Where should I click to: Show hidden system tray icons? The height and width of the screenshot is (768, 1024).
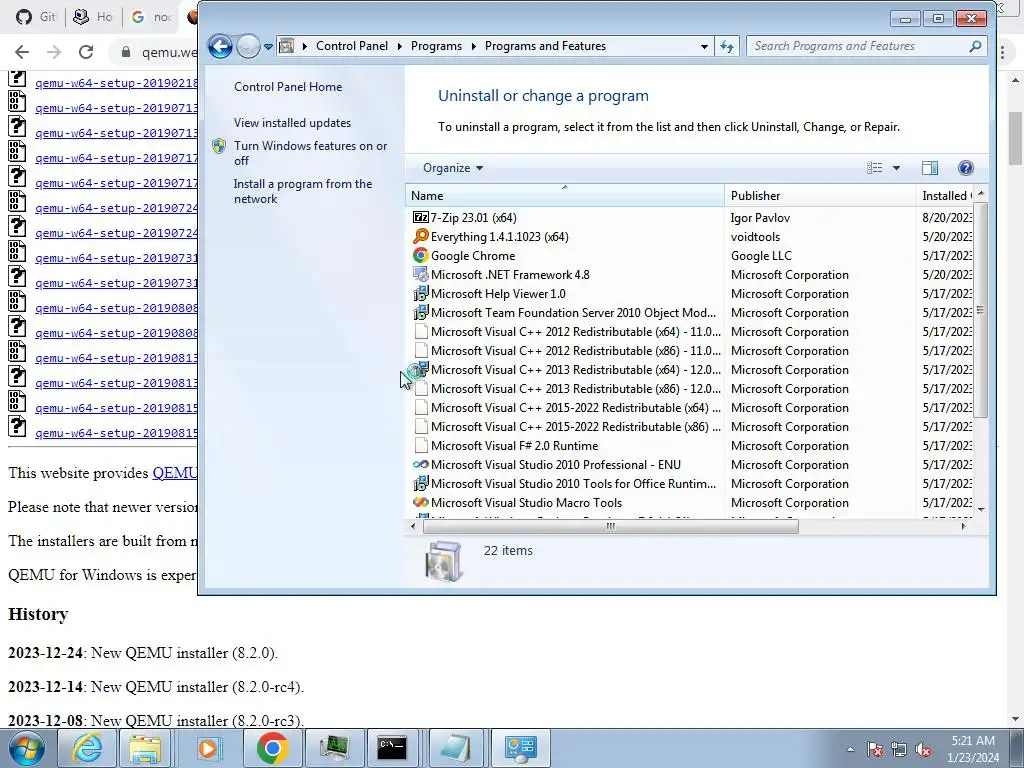point(850,749)
